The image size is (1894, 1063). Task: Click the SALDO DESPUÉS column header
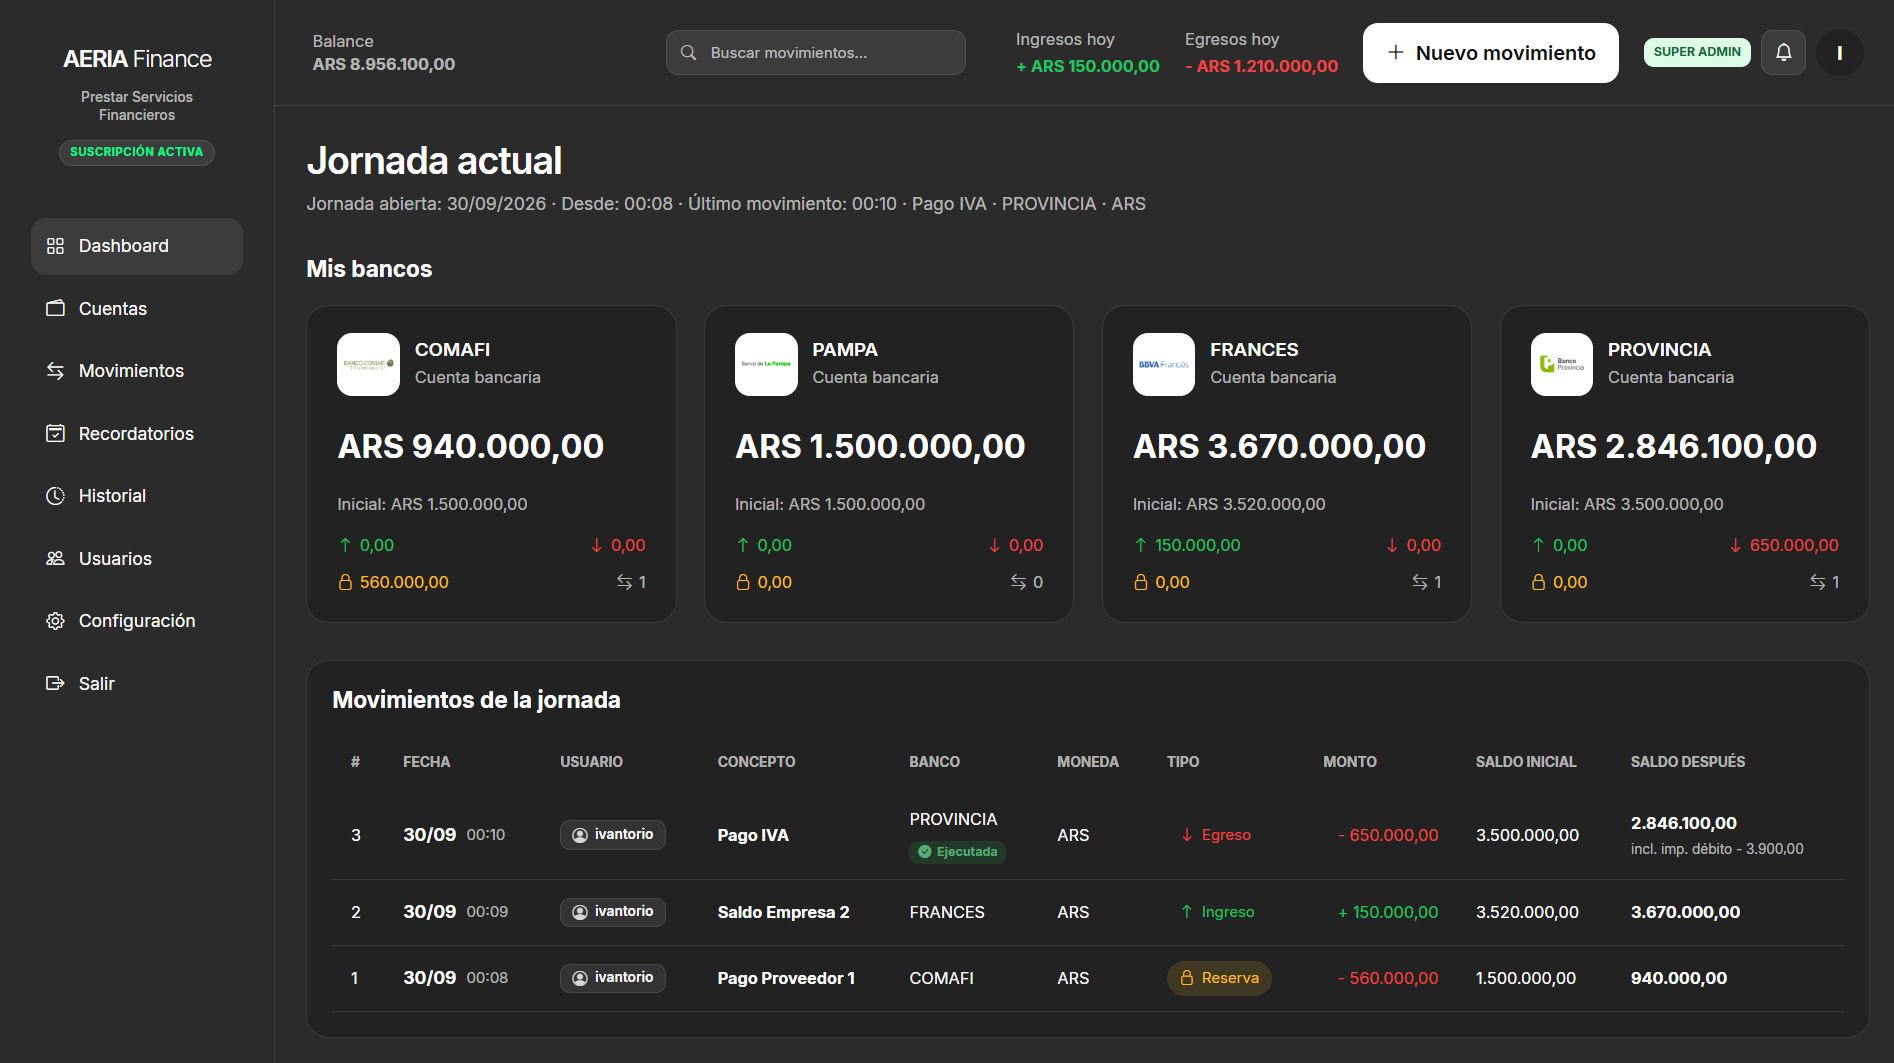point(1688,762)
